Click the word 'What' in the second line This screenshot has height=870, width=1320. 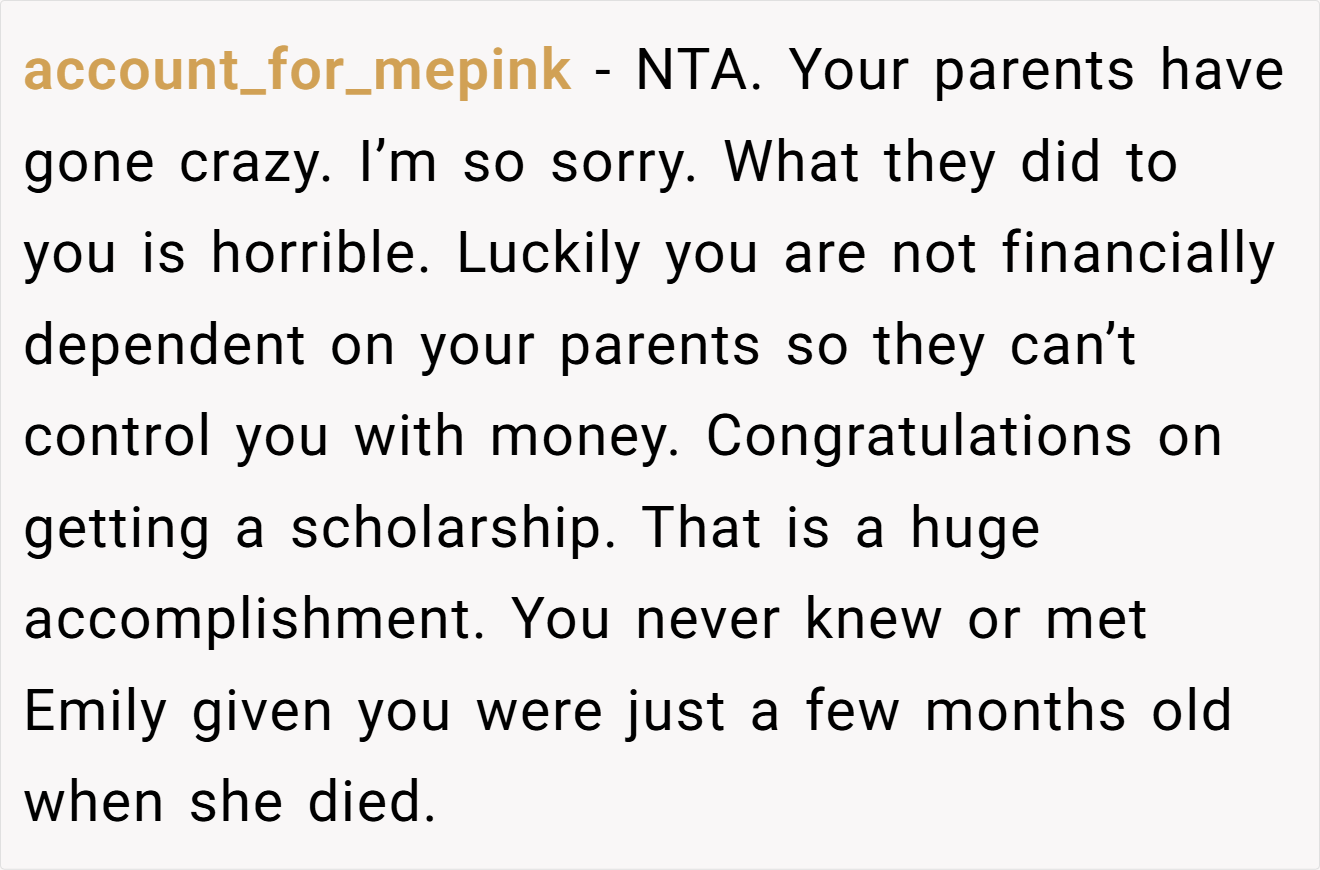(x=791, y=162)
